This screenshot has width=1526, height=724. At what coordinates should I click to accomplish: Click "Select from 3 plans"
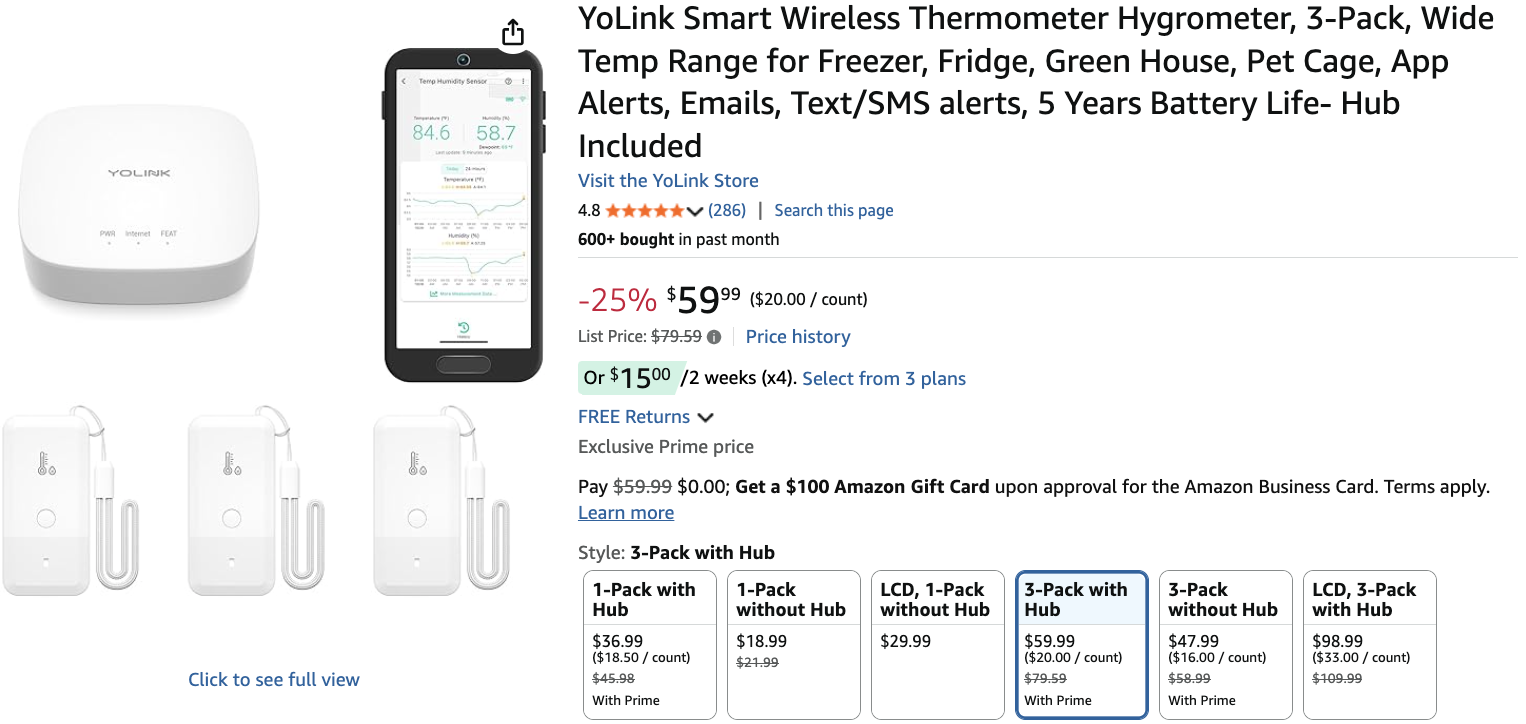point(883,379)
